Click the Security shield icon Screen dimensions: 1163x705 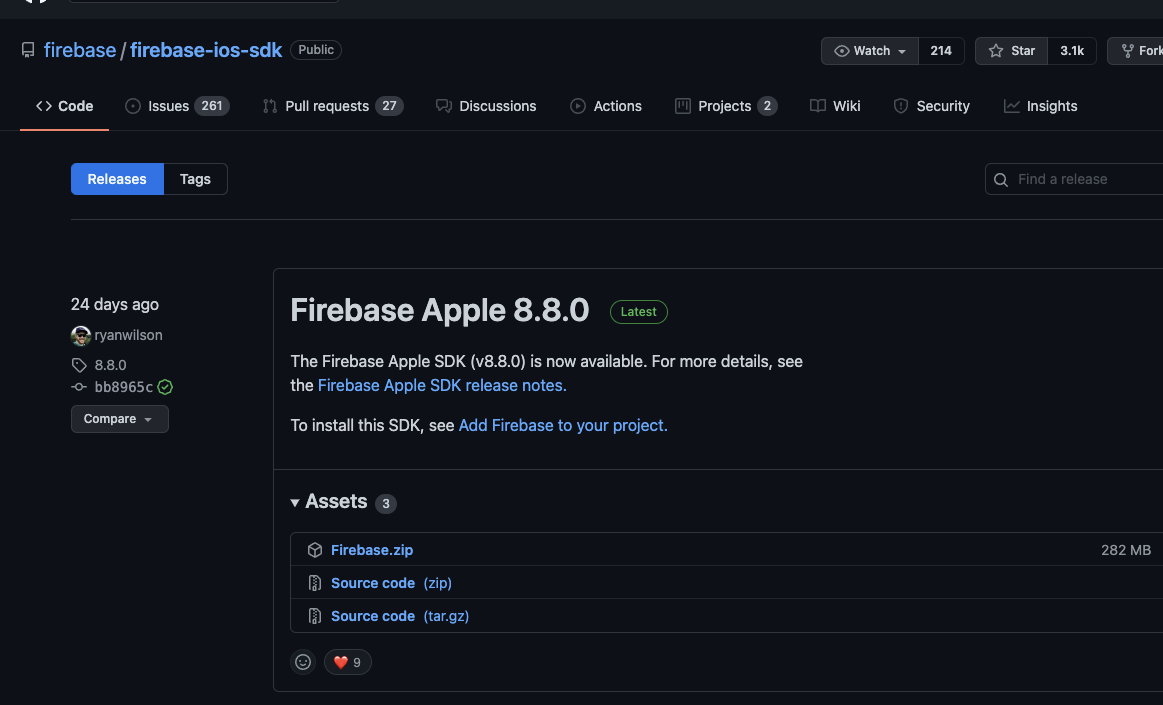click(901, 105)
